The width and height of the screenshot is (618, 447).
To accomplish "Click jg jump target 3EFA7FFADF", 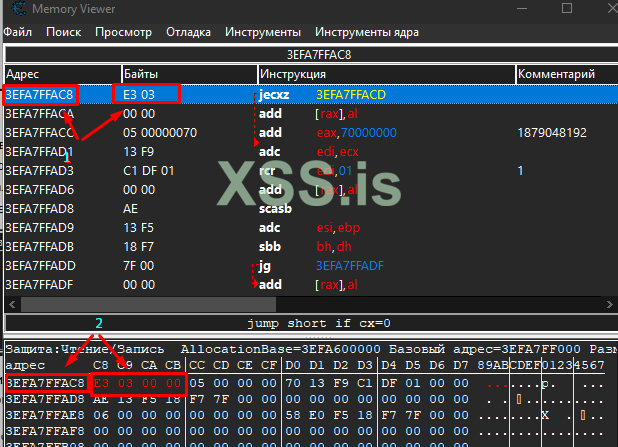I will pyautogui.click(x=350, y=266).
